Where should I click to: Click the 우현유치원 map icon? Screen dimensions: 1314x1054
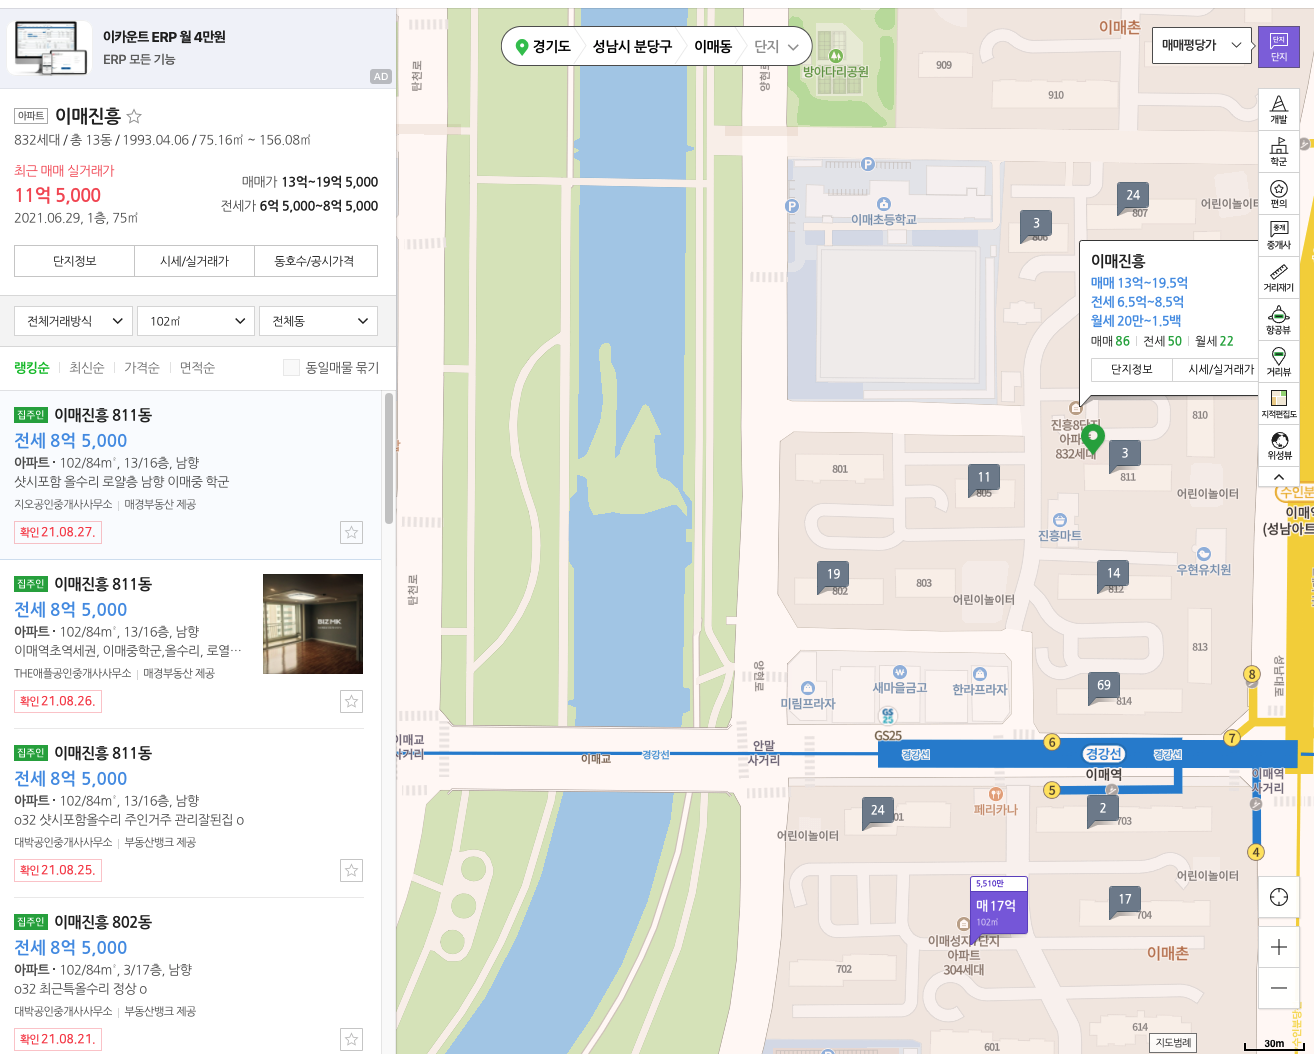point(1204,554)
